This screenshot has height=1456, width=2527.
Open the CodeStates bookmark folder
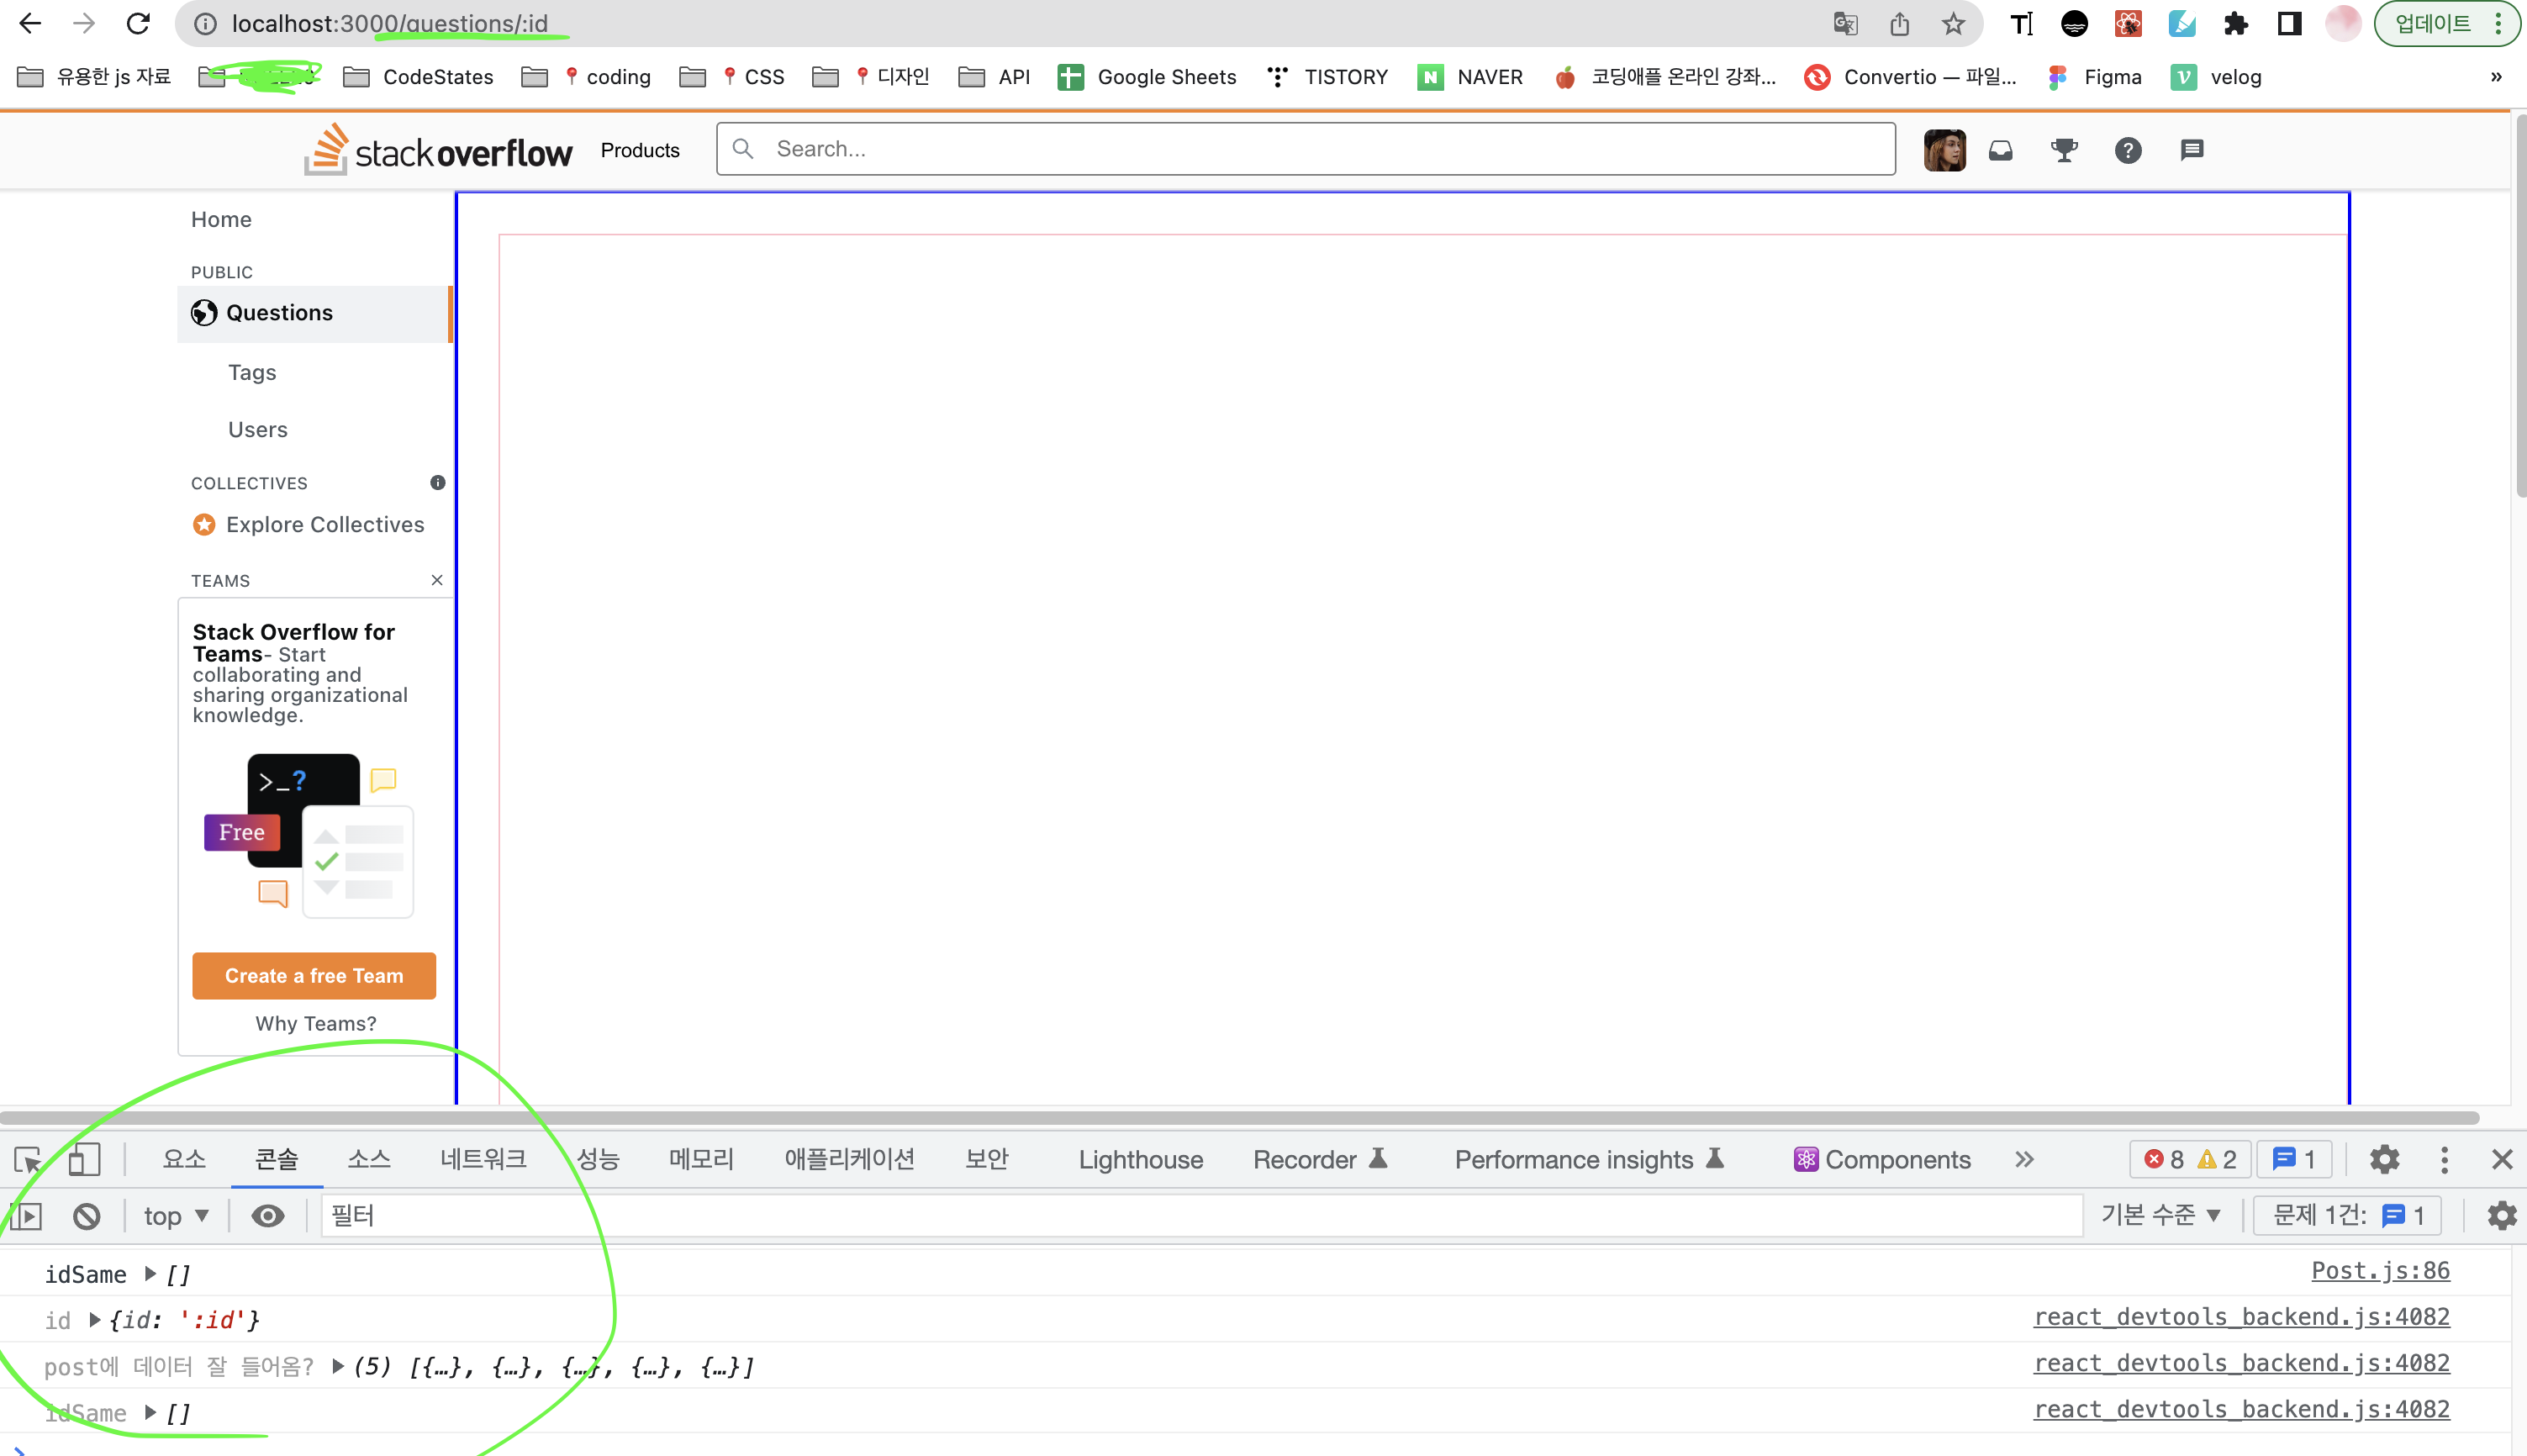click(x=418, y=77)
